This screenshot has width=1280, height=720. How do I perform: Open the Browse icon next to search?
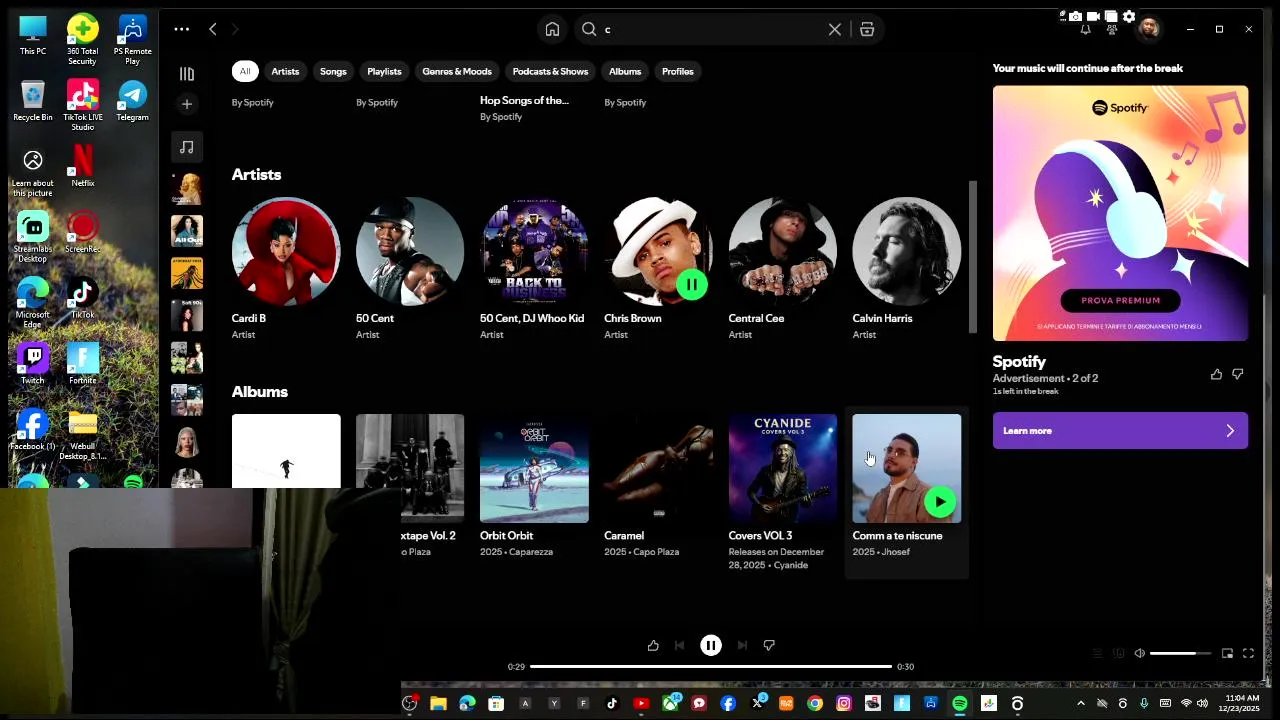[x=867, y=29]
